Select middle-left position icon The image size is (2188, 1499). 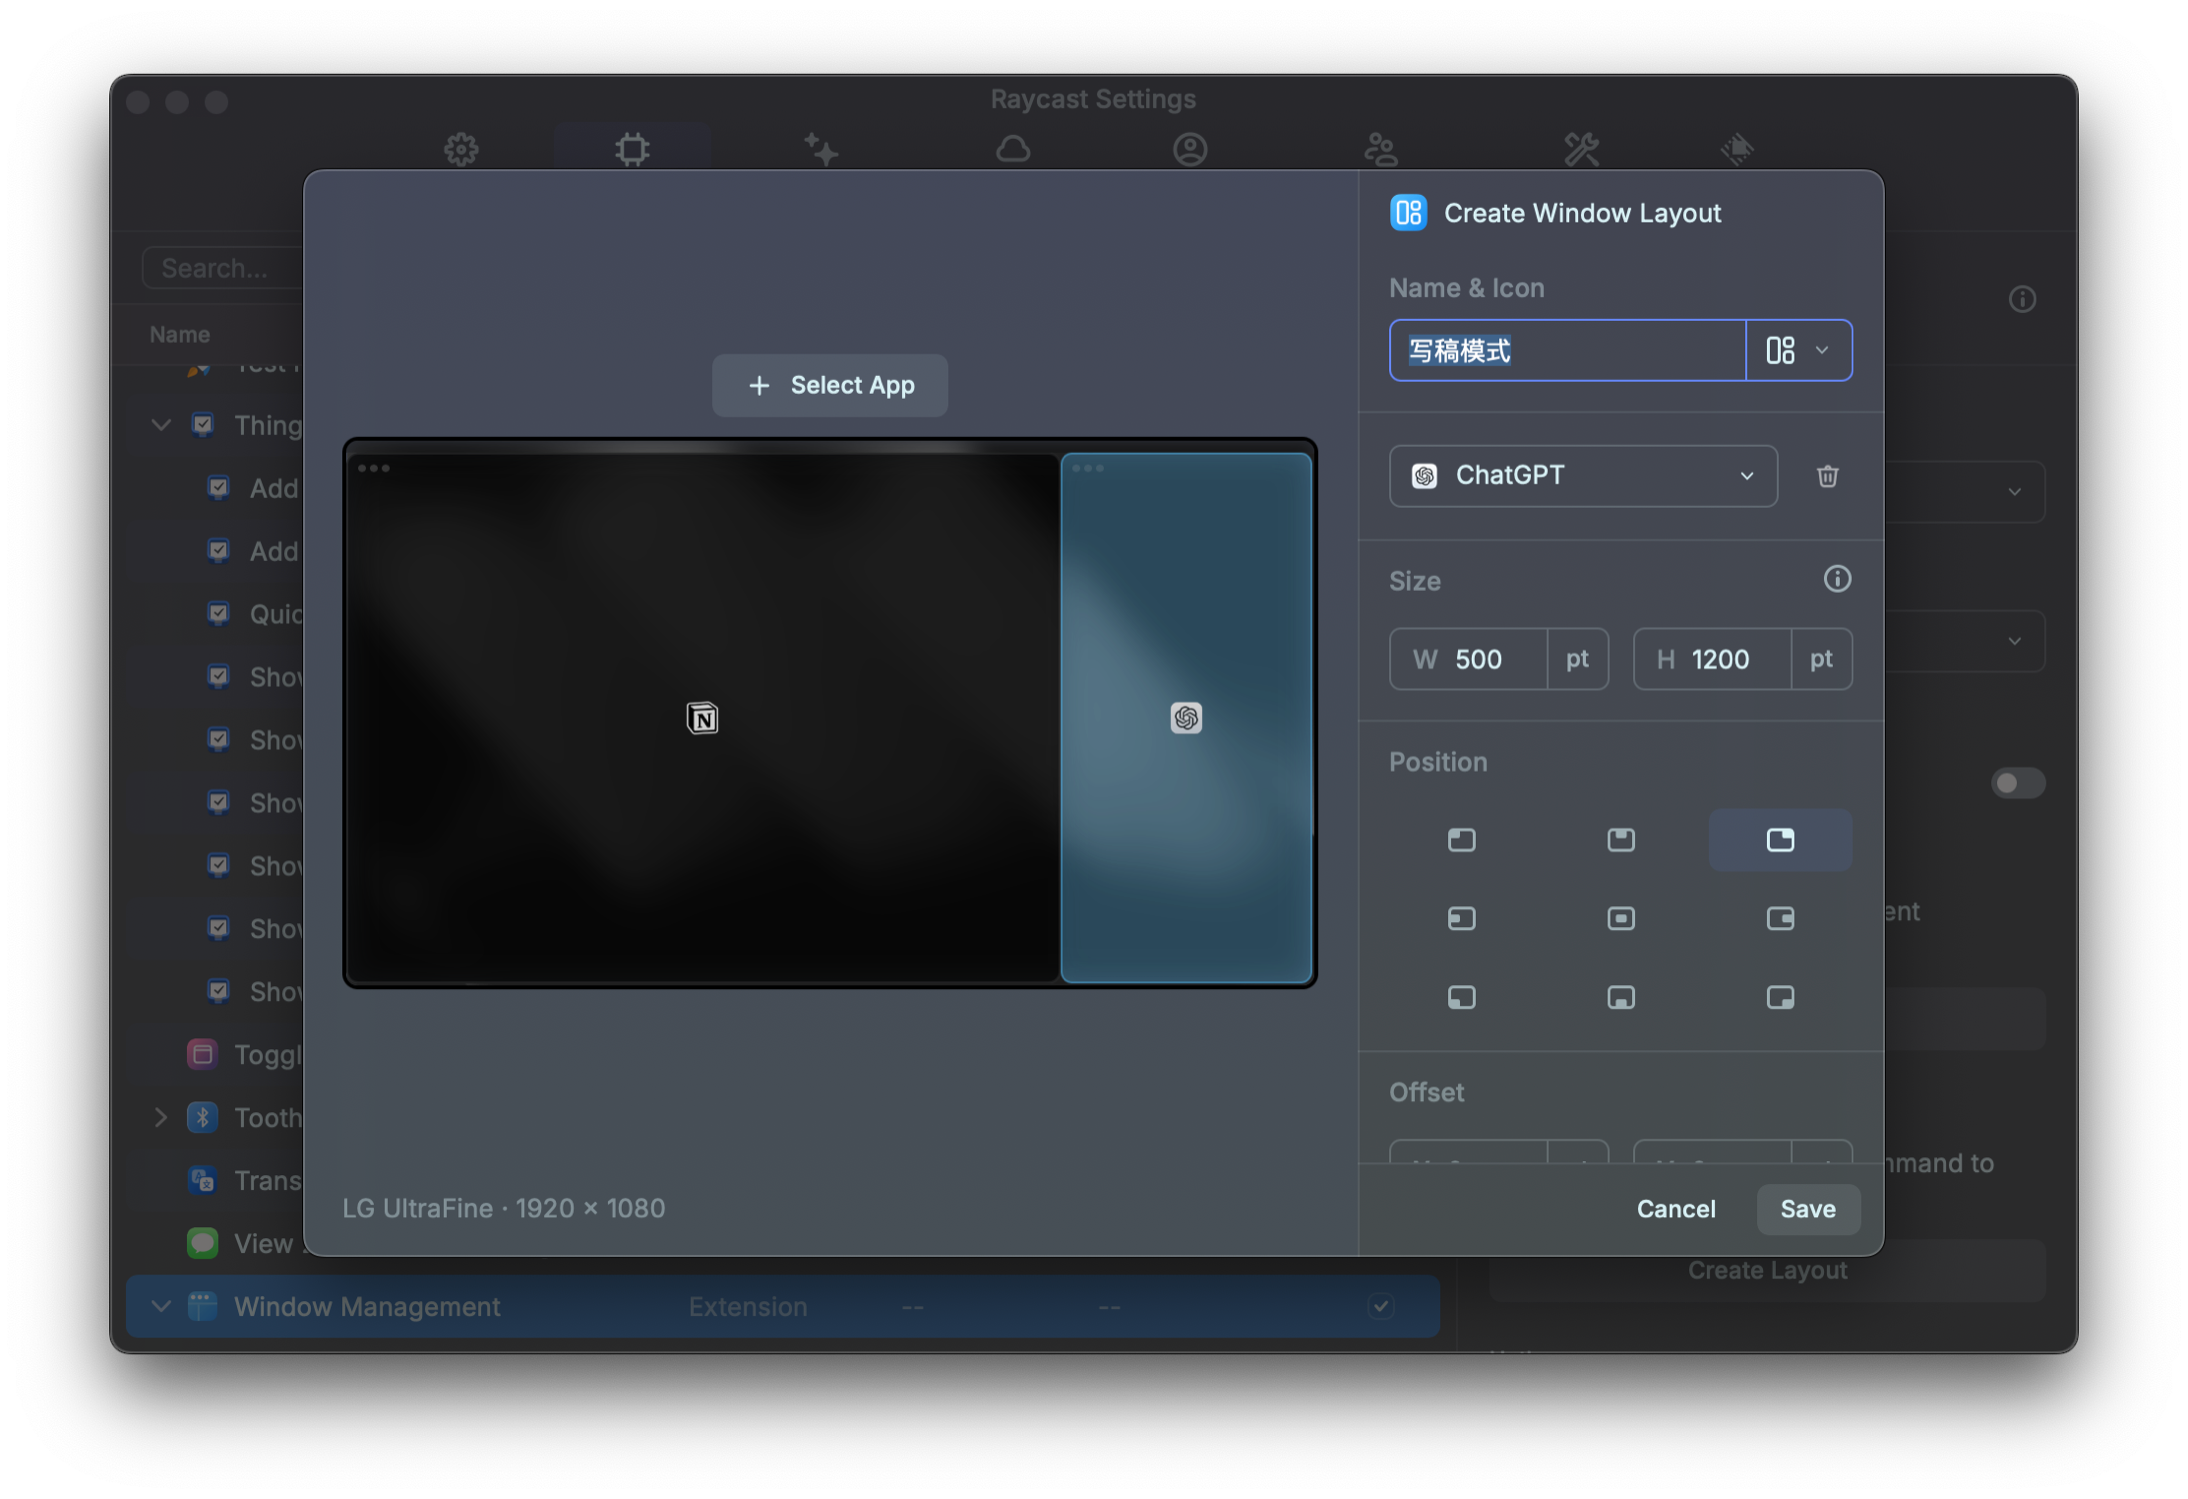click(1461, 918)
